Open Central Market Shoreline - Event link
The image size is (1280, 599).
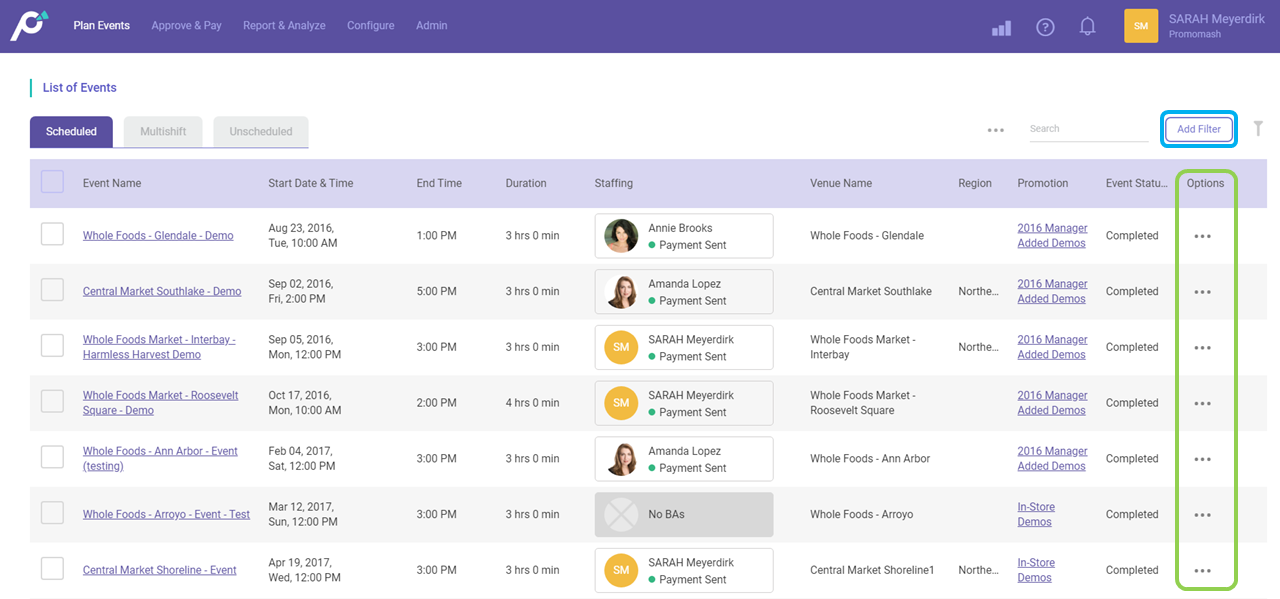click(x=160, y=570)
